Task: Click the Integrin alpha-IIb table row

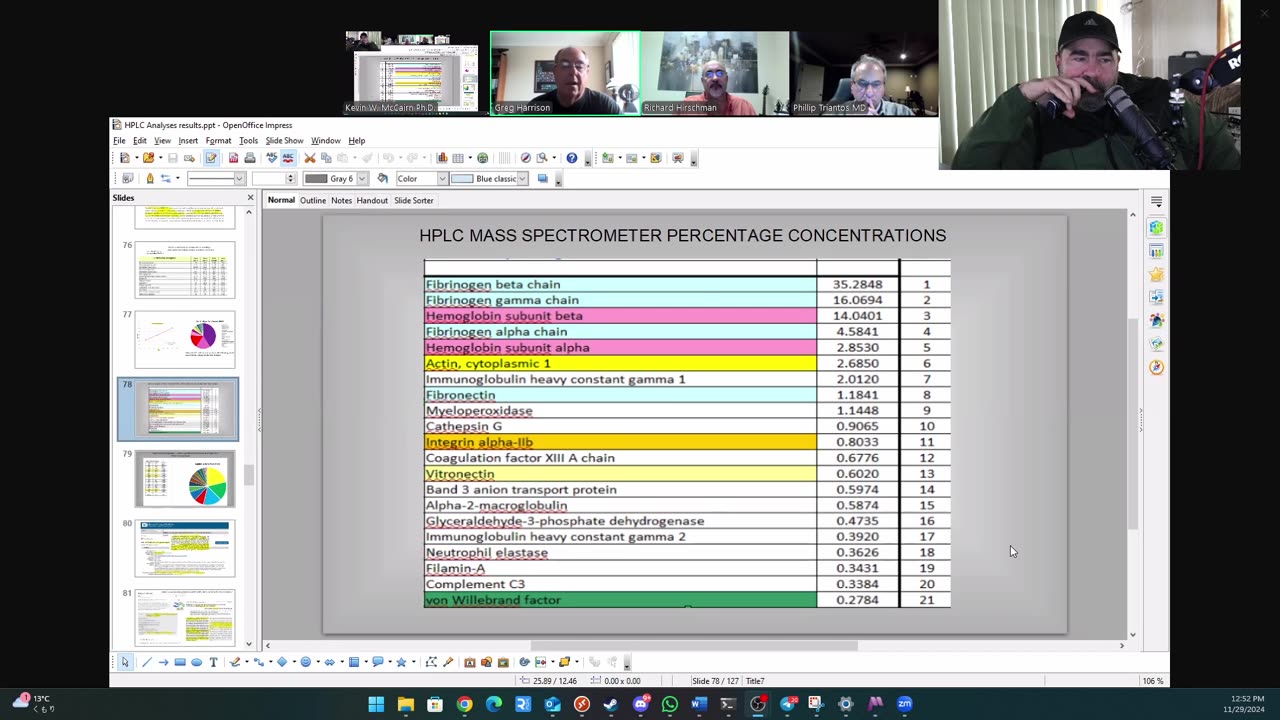Action: [x=687, y=442]
